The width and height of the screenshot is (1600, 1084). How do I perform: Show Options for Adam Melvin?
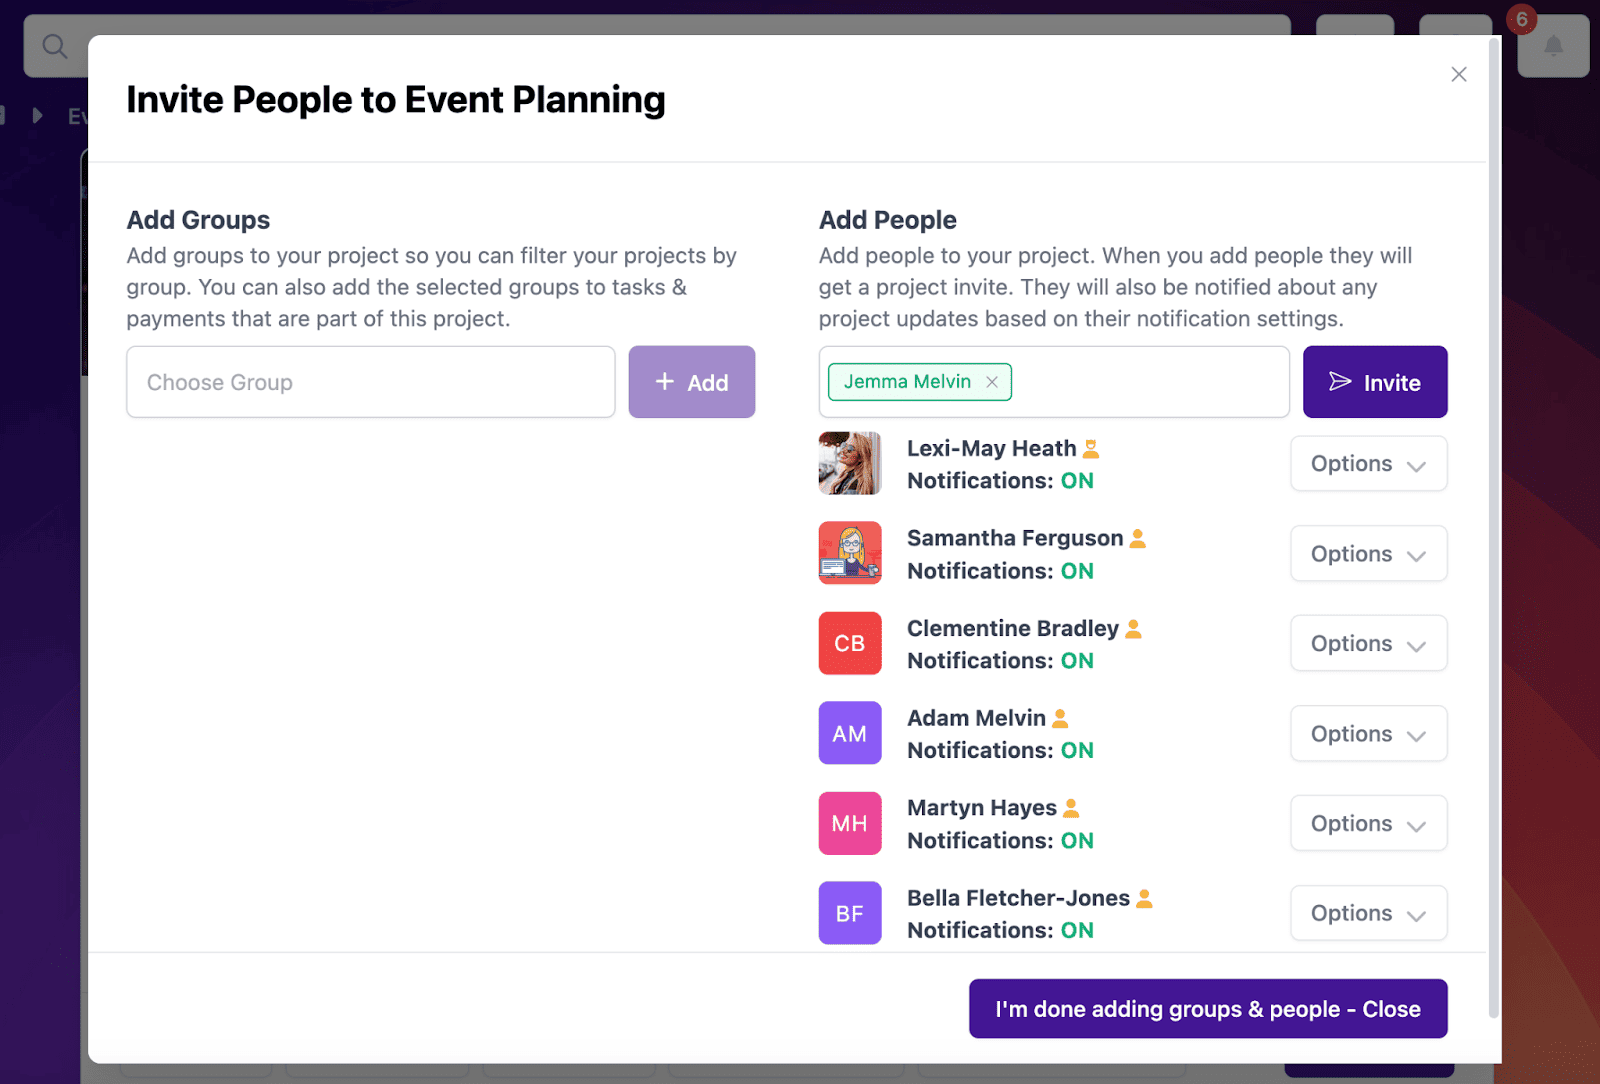1368,734
